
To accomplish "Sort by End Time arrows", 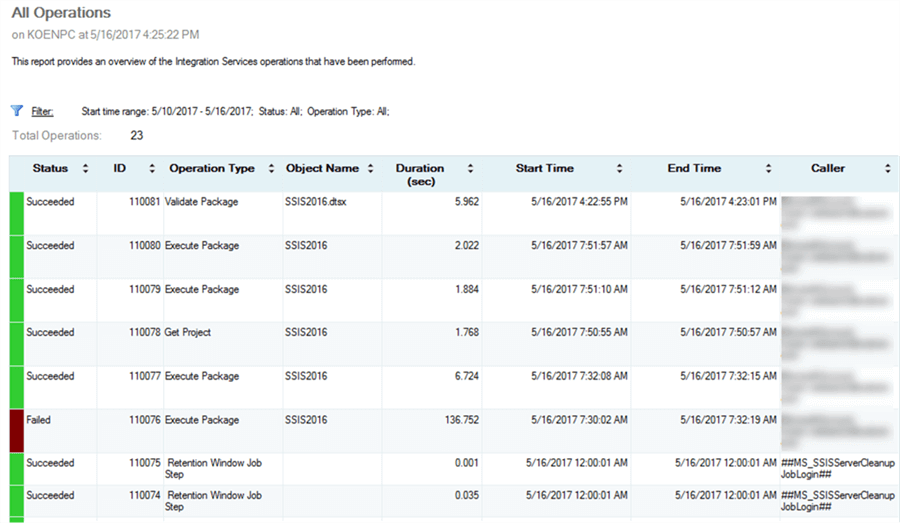I will click(768, 169).
